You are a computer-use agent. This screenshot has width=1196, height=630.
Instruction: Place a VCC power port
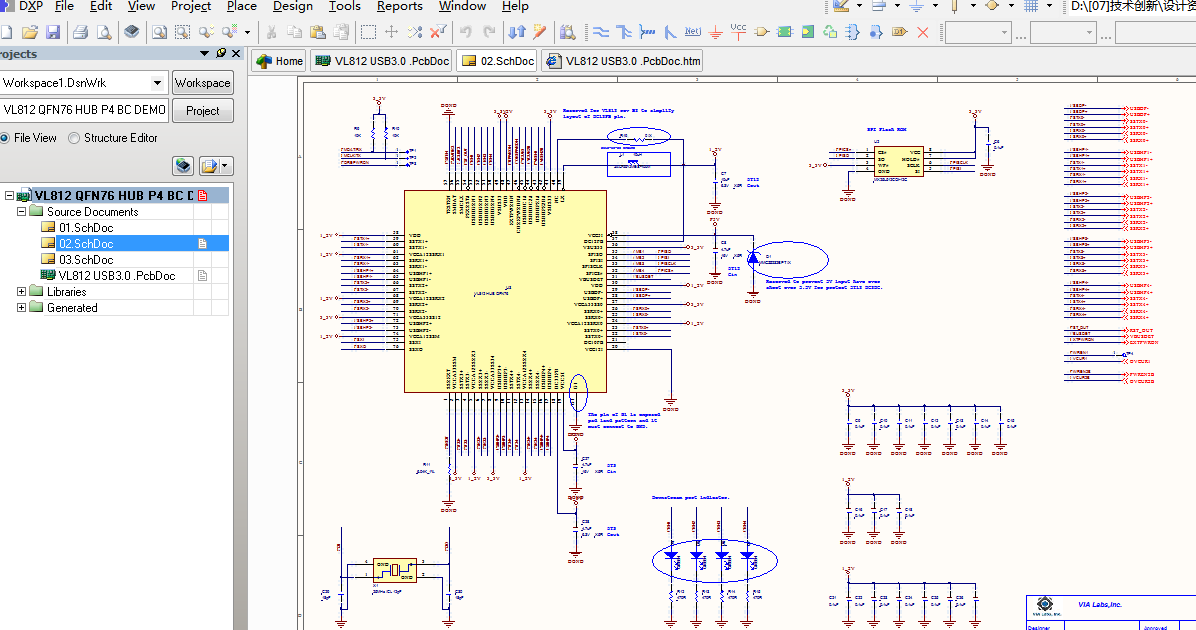[738, 31]
